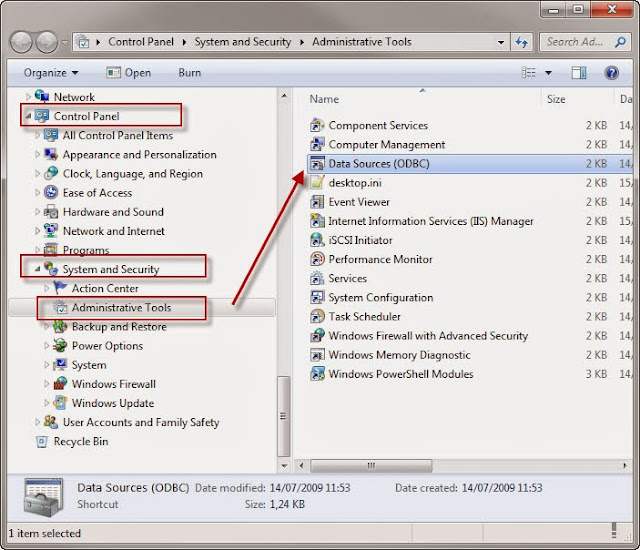Expand the User Accounts and Family Safety node
The image size is (640, 550).
click(x=37, y=422)
